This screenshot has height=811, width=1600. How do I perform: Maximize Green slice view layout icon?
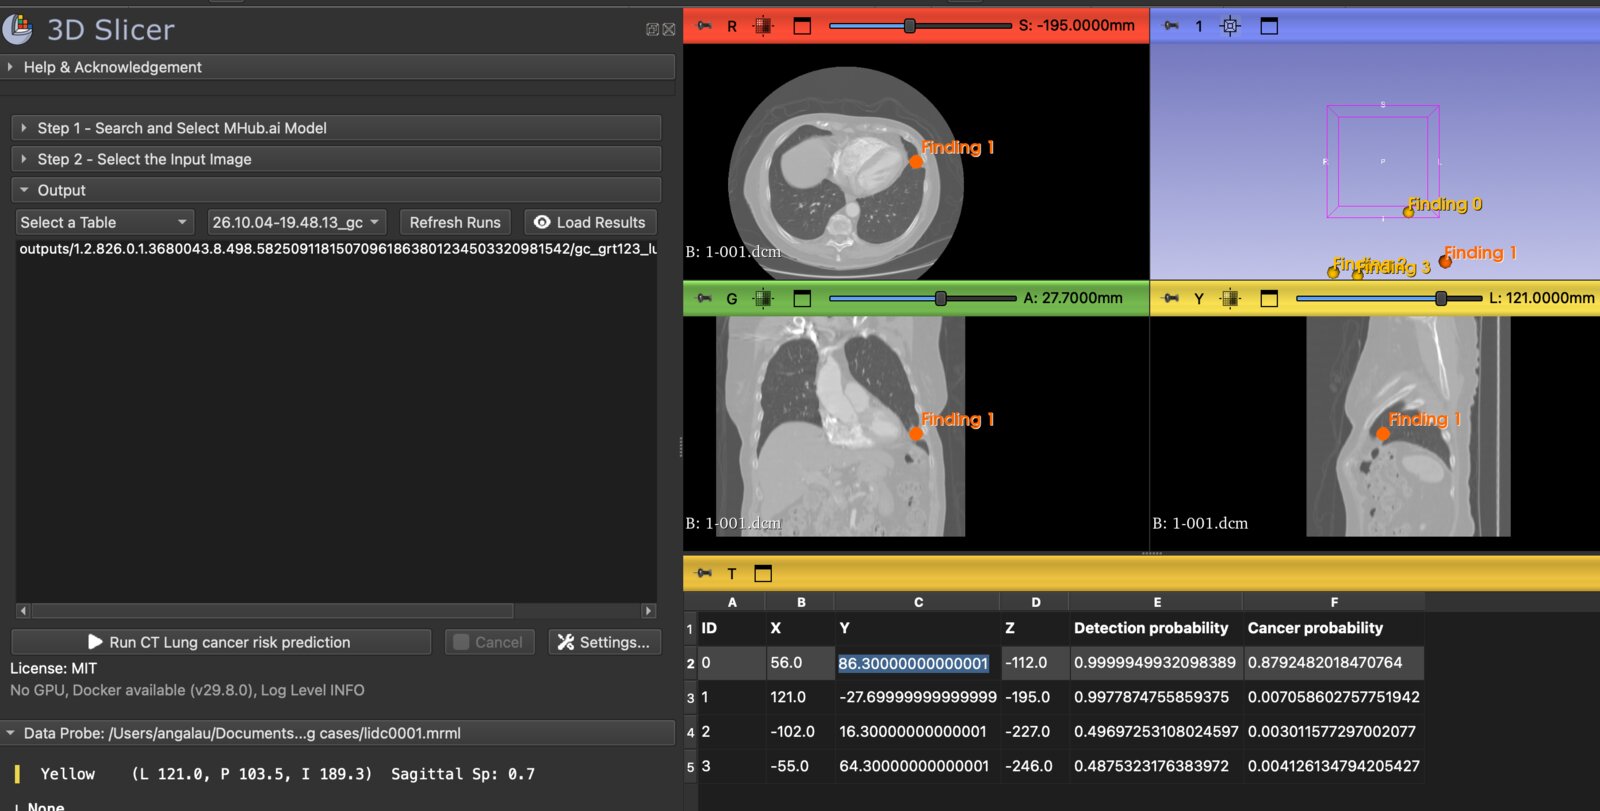click(802, 298)
